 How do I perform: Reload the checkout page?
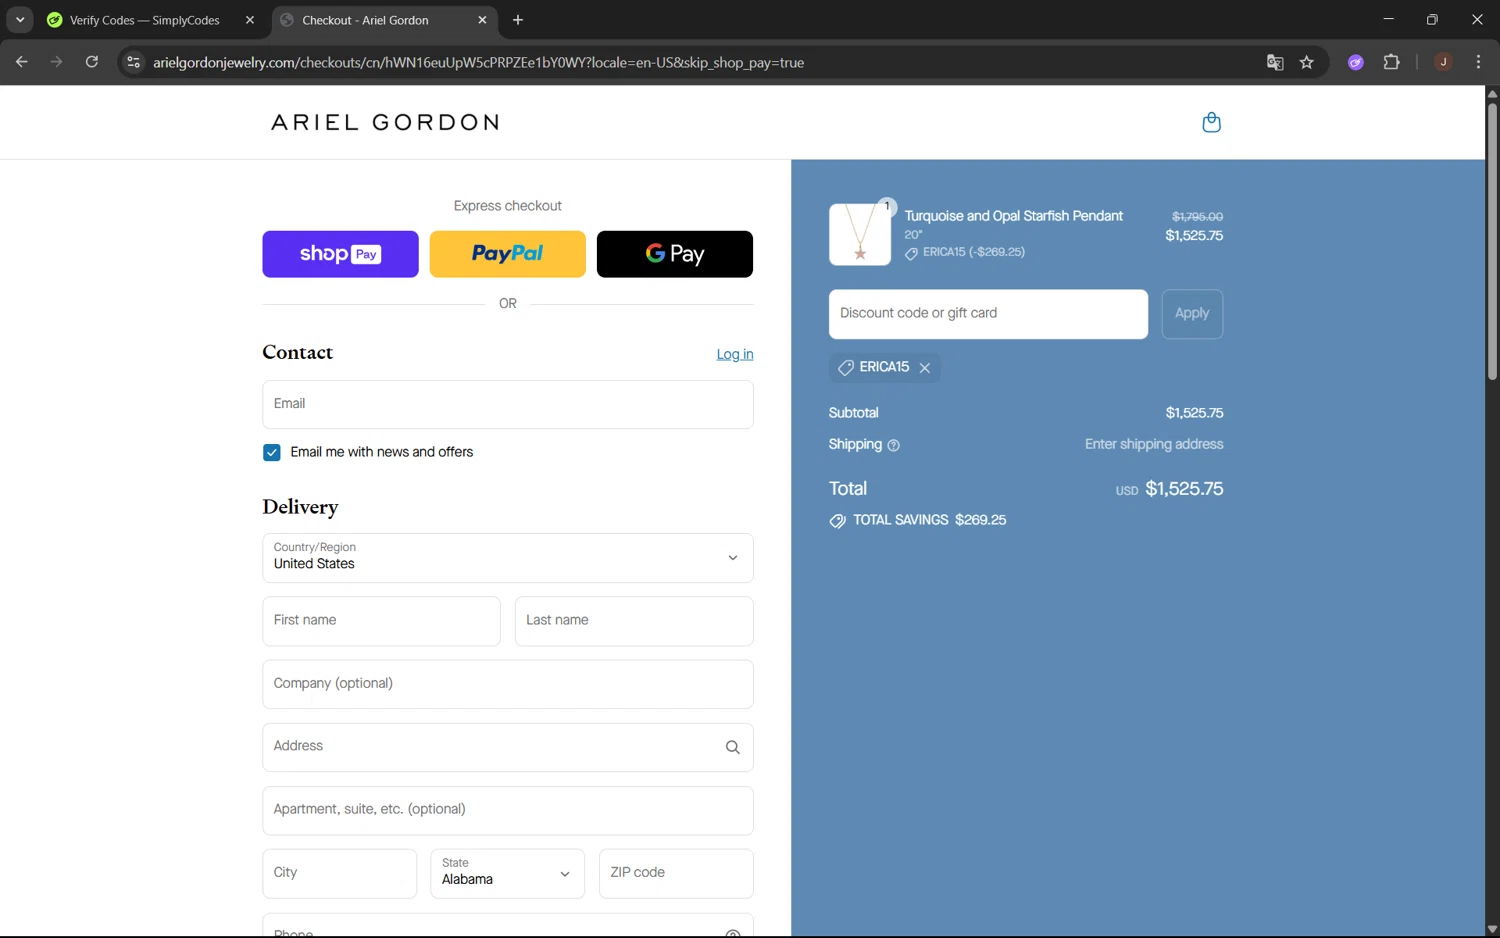(x=92, y=62)
